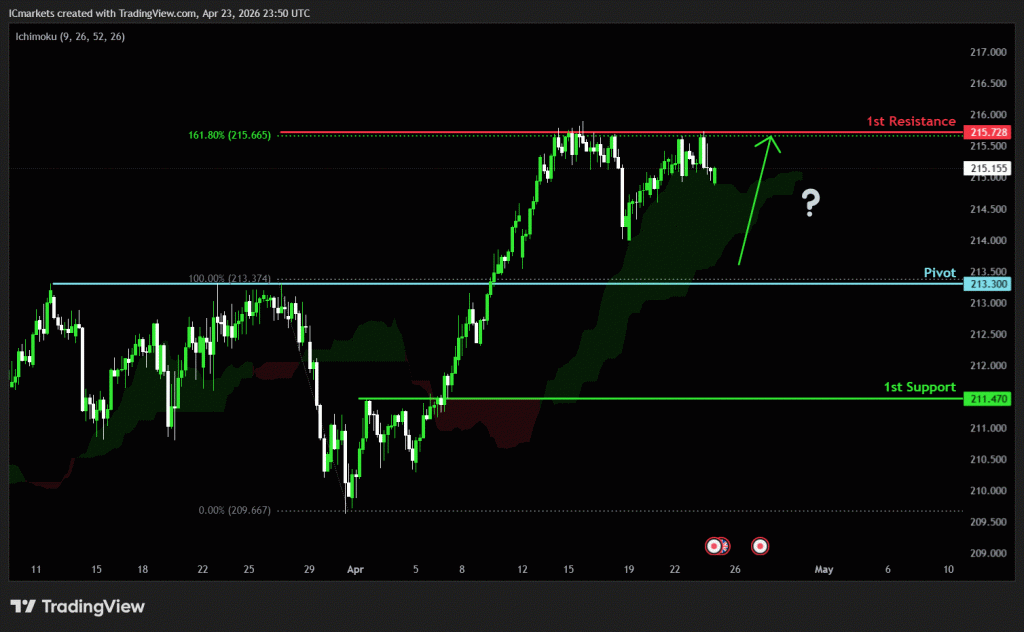
Task: Click the rightmost Japan economic event marker
Action: pyautogui.click(x=760, y=546)
